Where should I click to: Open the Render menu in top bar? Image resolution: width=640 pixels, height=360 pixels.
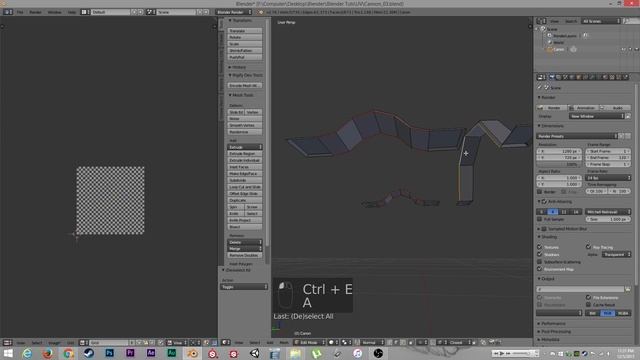point(36,12)
